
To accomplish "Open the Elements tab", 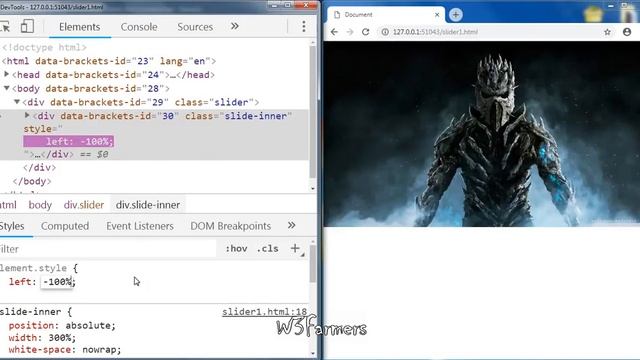I will point(80,27).
